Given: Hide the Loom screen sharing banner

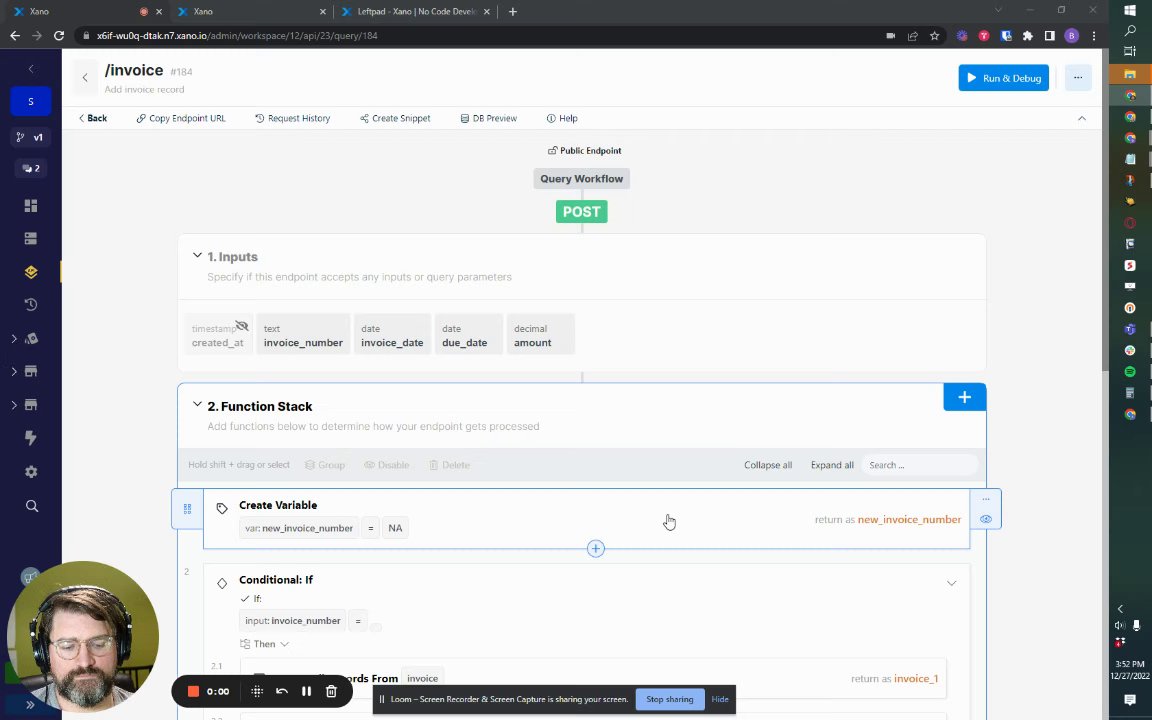Looking at the screenshot, I should click(720, 699).
